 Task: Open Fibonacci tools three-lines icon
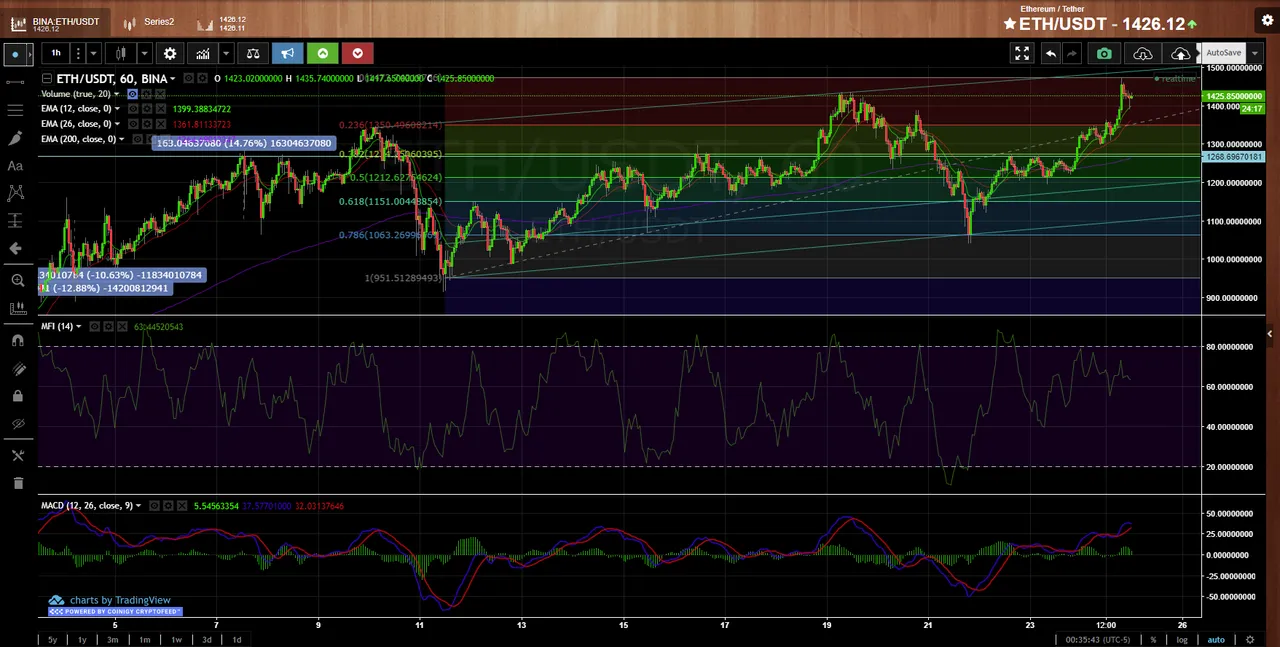tap(15, 110)
